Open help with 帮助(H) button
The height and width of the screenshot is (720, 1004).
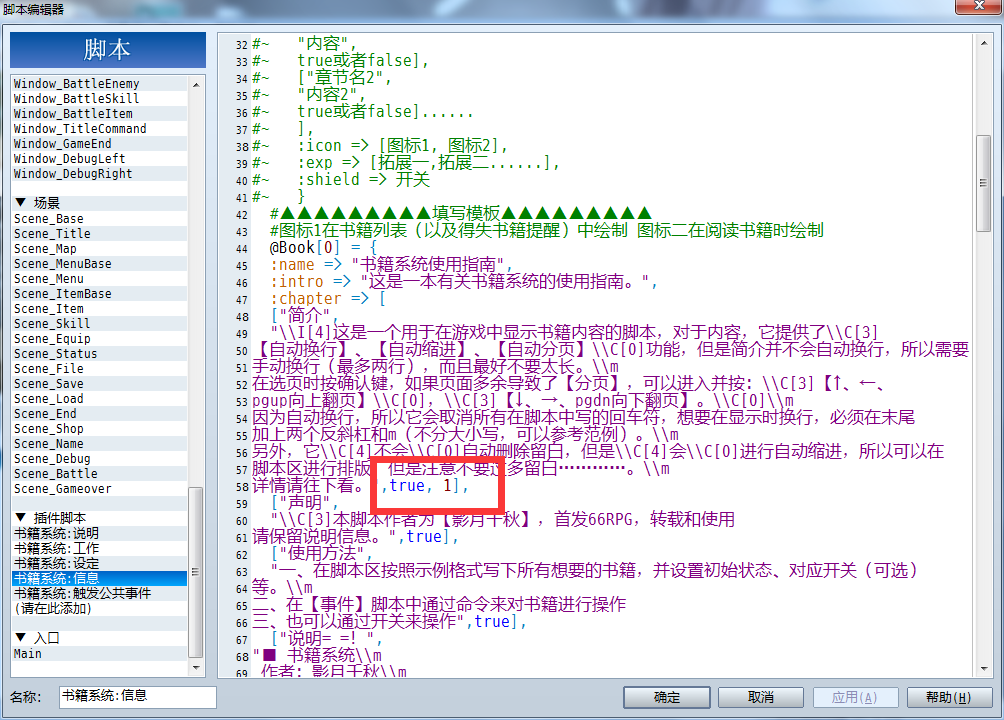click(x=949, y=697)
